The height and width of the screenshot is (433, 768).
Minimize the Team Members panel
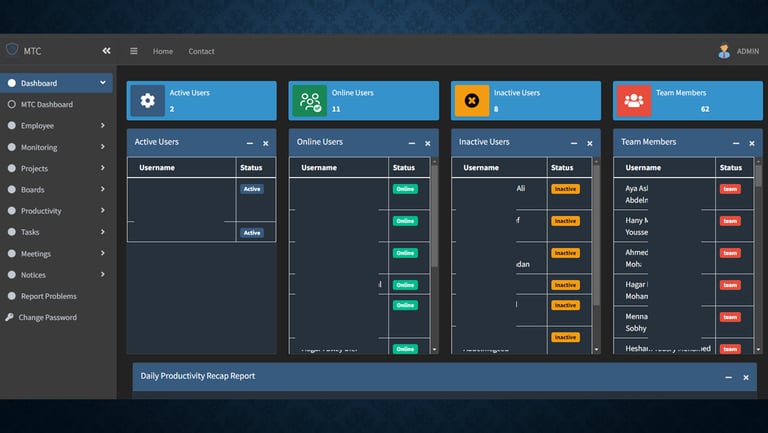[736, 143]
